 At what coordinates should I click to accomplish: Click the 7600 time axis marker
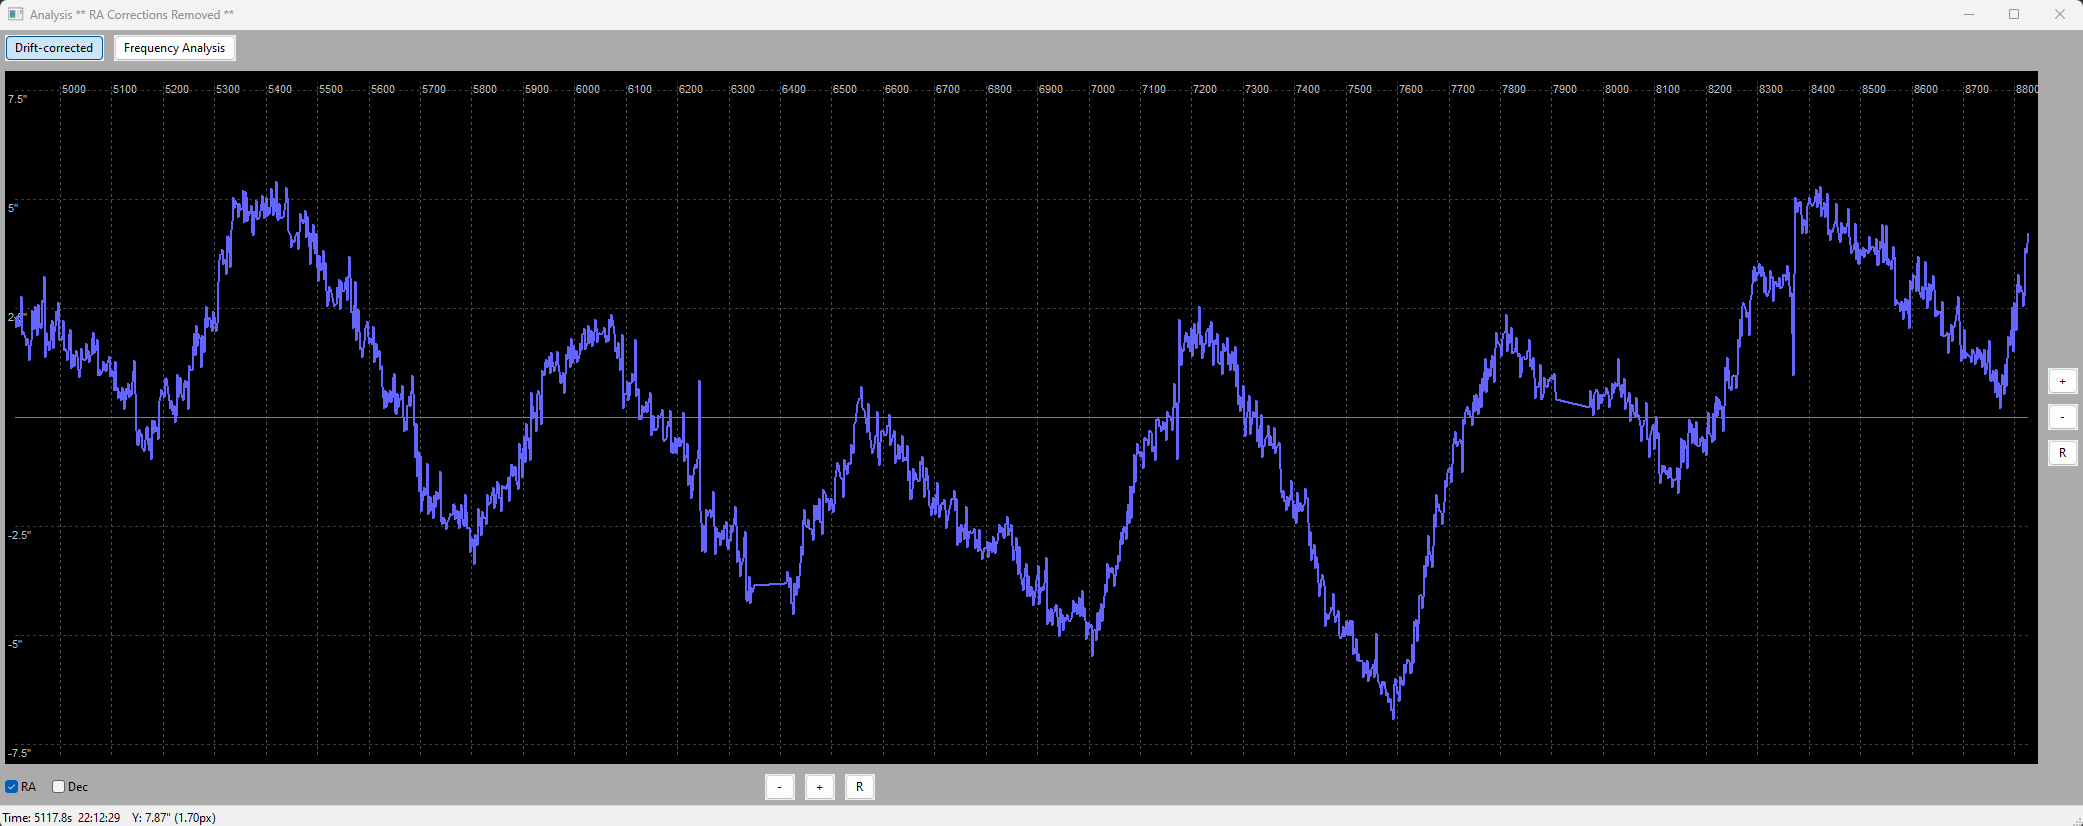click(1411, 89)
